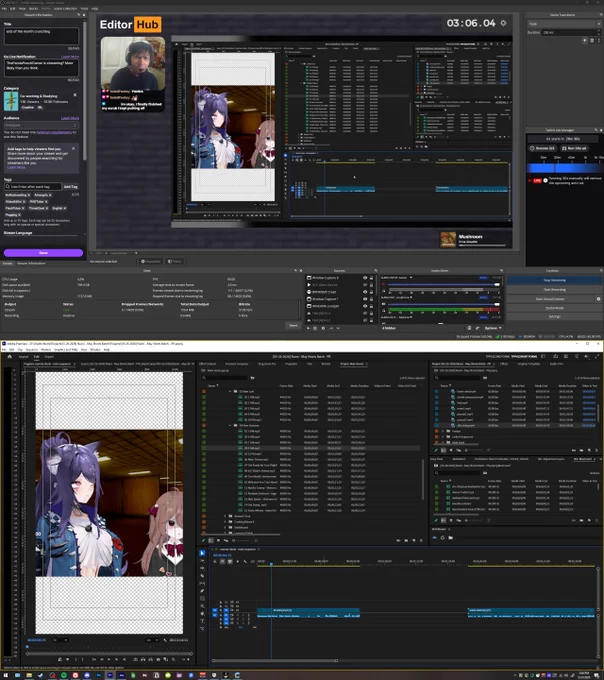Click the tags search input field

click(x=33, y=186)
